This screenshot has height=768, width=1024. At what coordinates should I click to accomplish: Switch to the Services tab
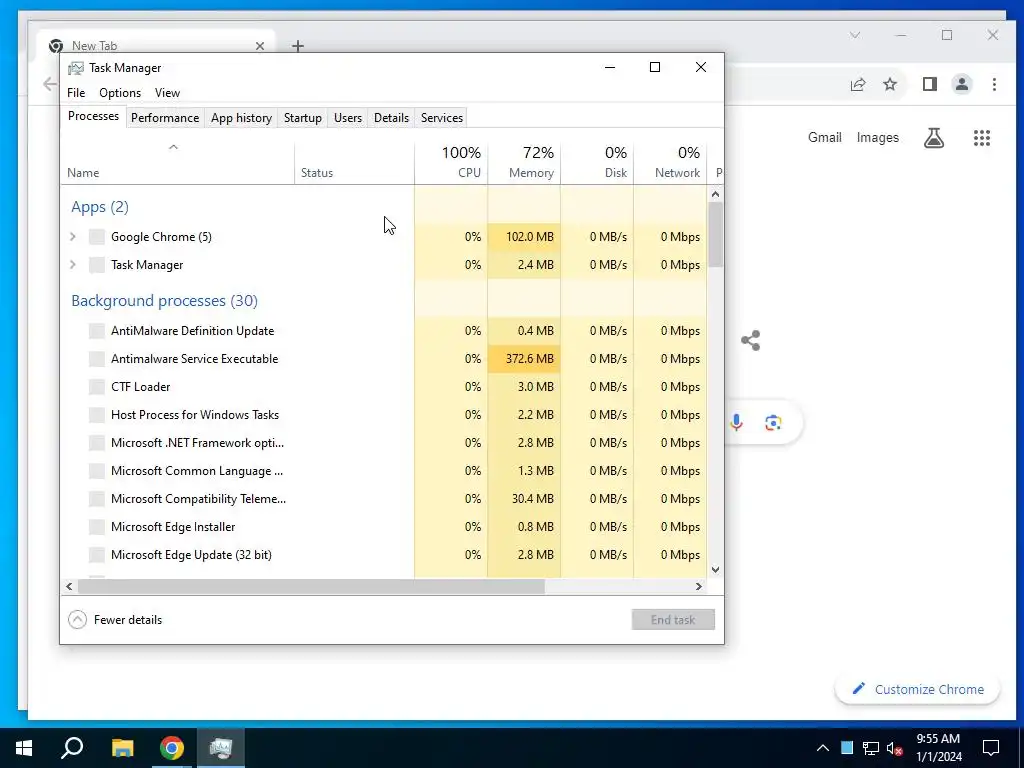(x=441, y=118)
